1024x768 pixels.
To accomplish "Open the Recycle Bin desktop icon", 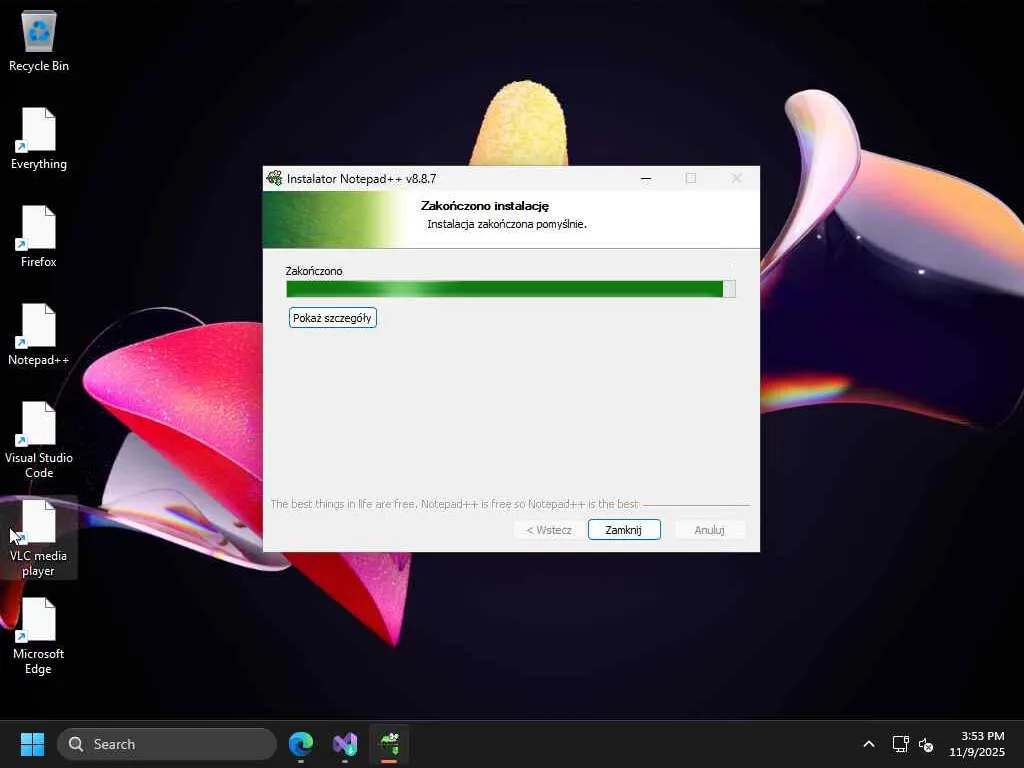I will coord(39,41).
